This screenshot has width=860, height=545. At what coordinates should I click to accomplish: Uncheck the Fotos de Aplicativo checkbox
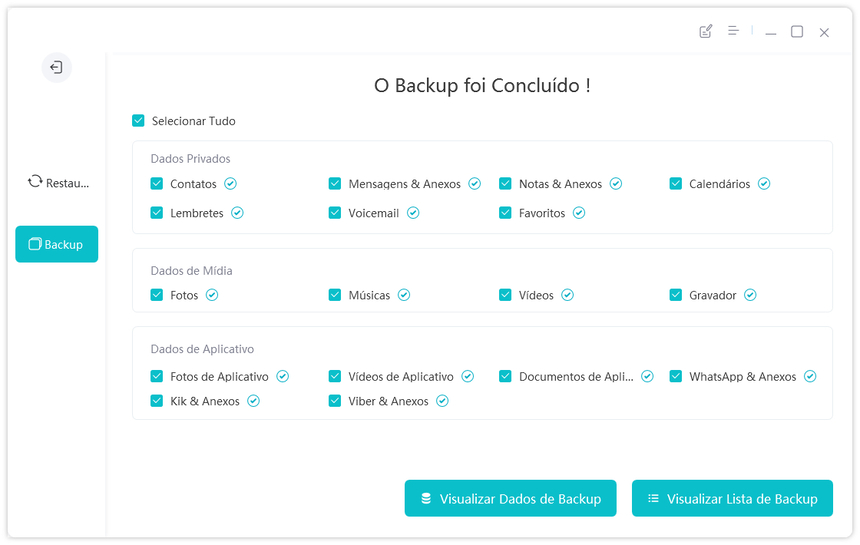coord(157,376)
